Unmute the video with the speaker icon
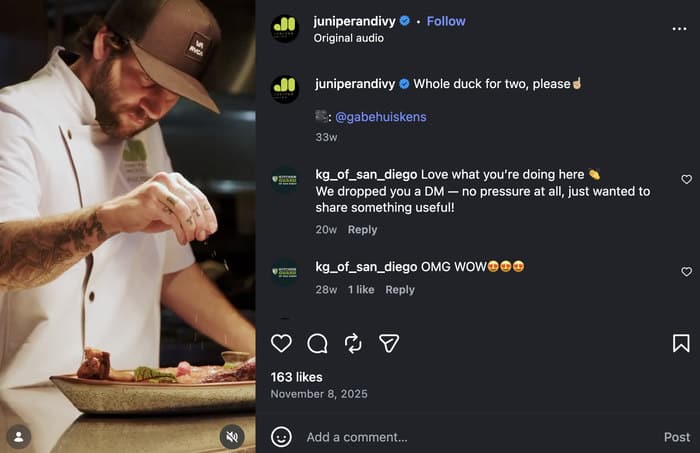This screenshot has width=700, height=453. [x=232, y=436]
